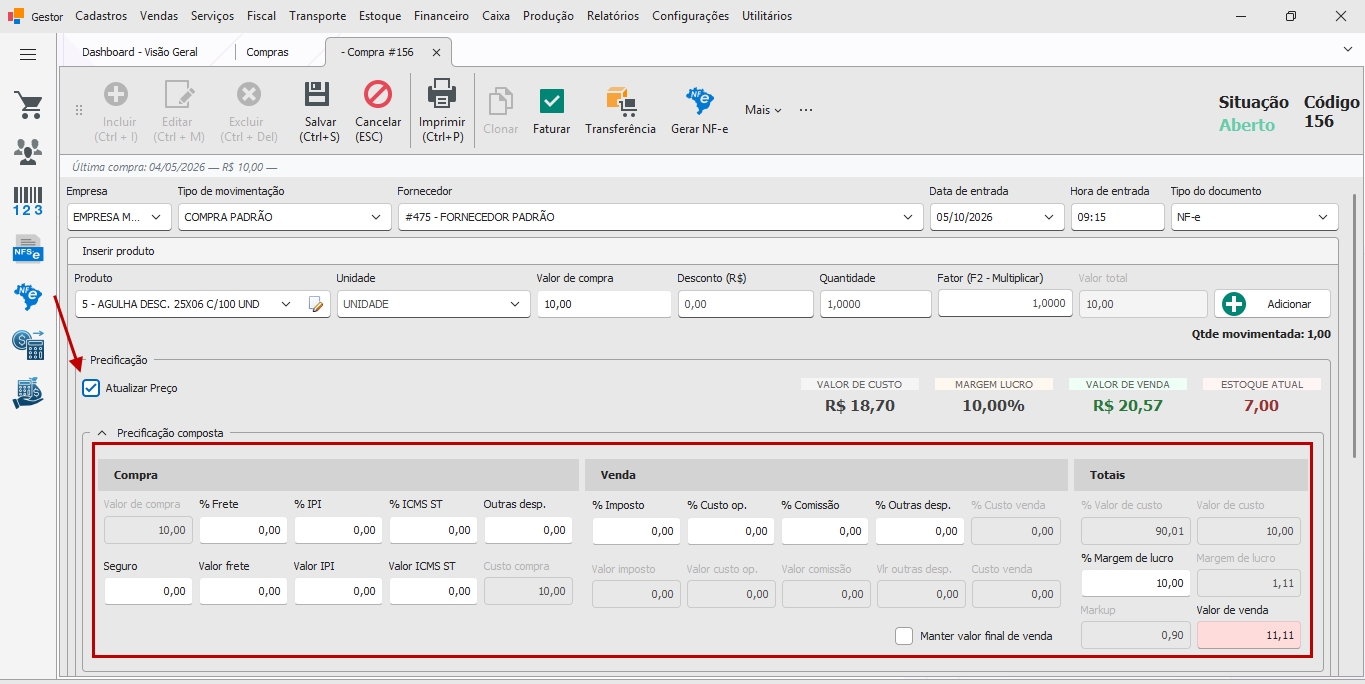The width and height of the screenshot is (1365, 684).
Task: Edit product with the pencil icon
Action: (x=318, y=304)
